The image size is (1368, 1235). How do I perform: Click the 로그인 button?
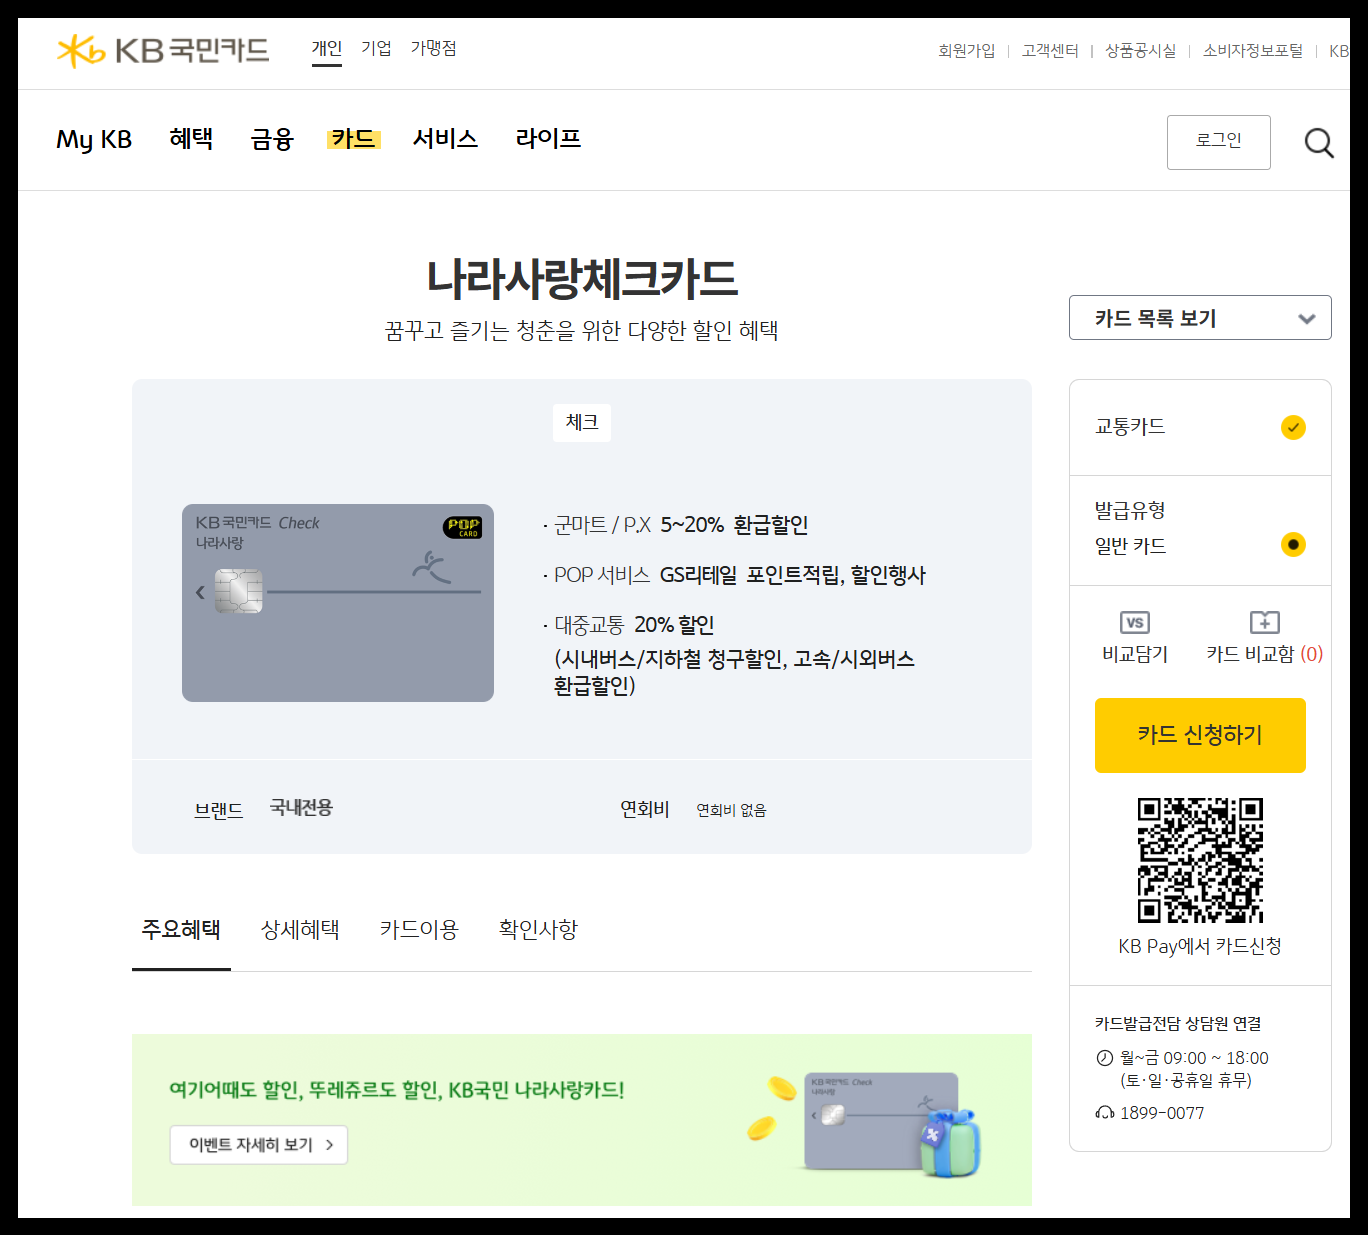(x=1219, y=142)
